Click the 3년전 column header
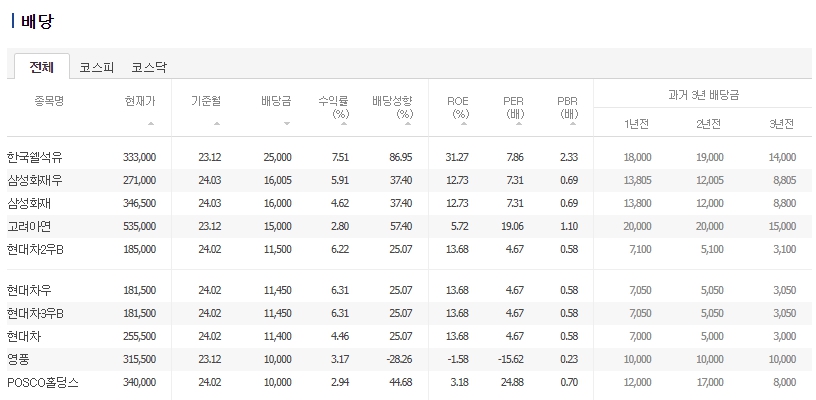 click(782, 124)
